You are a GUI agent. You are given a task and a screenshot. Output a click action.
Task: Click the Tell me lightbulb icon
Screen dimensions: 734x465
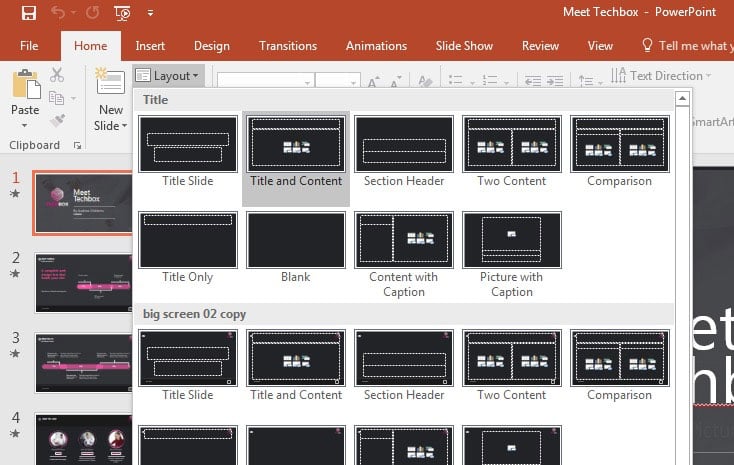647,46
